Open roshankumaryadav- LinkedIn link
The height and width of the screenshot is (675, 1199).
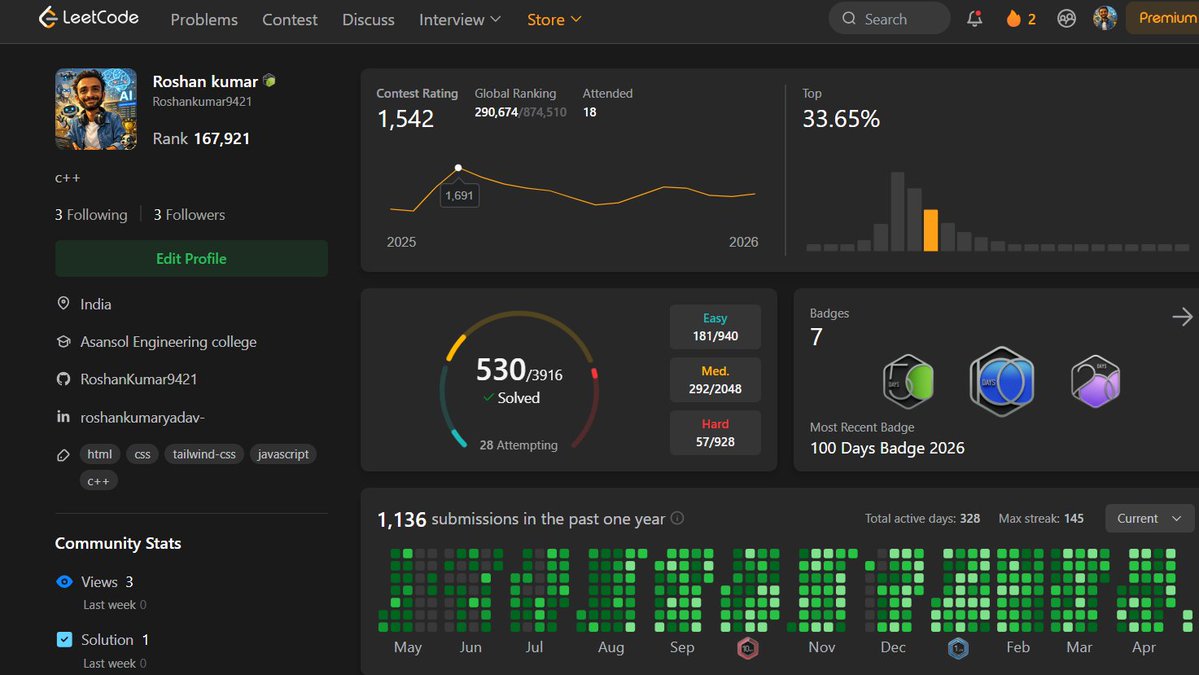[142, 417]
